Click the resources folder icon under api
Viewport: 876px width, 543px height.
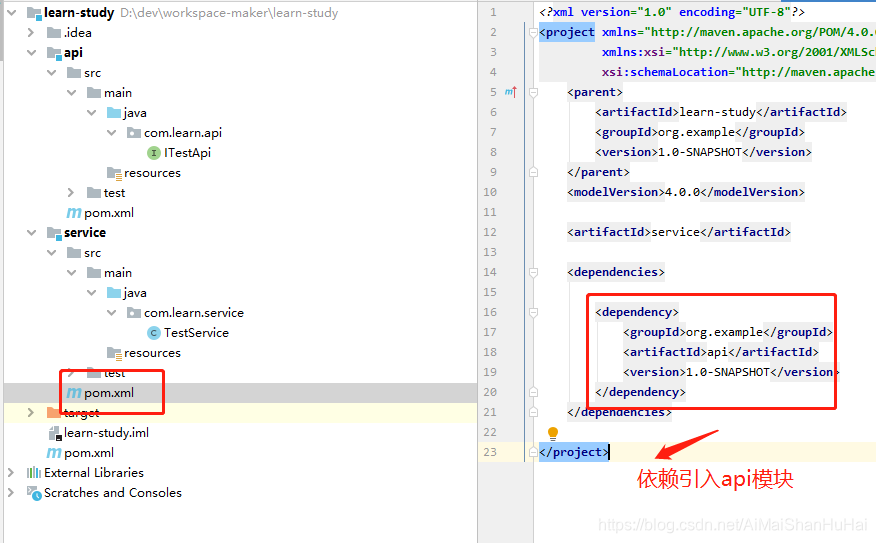tap(115, 173)
